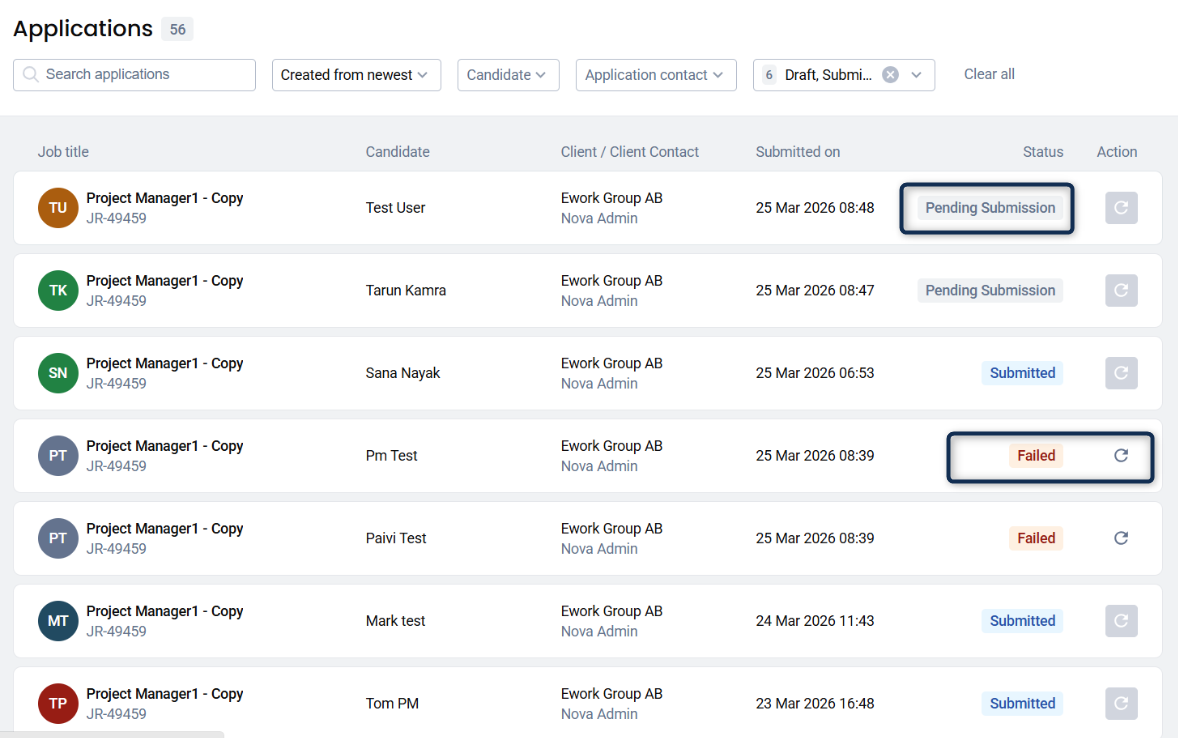This screenshot has width=1178, height=738.
Task: Click the TU avatar for Test User
Action: (58, 207)
